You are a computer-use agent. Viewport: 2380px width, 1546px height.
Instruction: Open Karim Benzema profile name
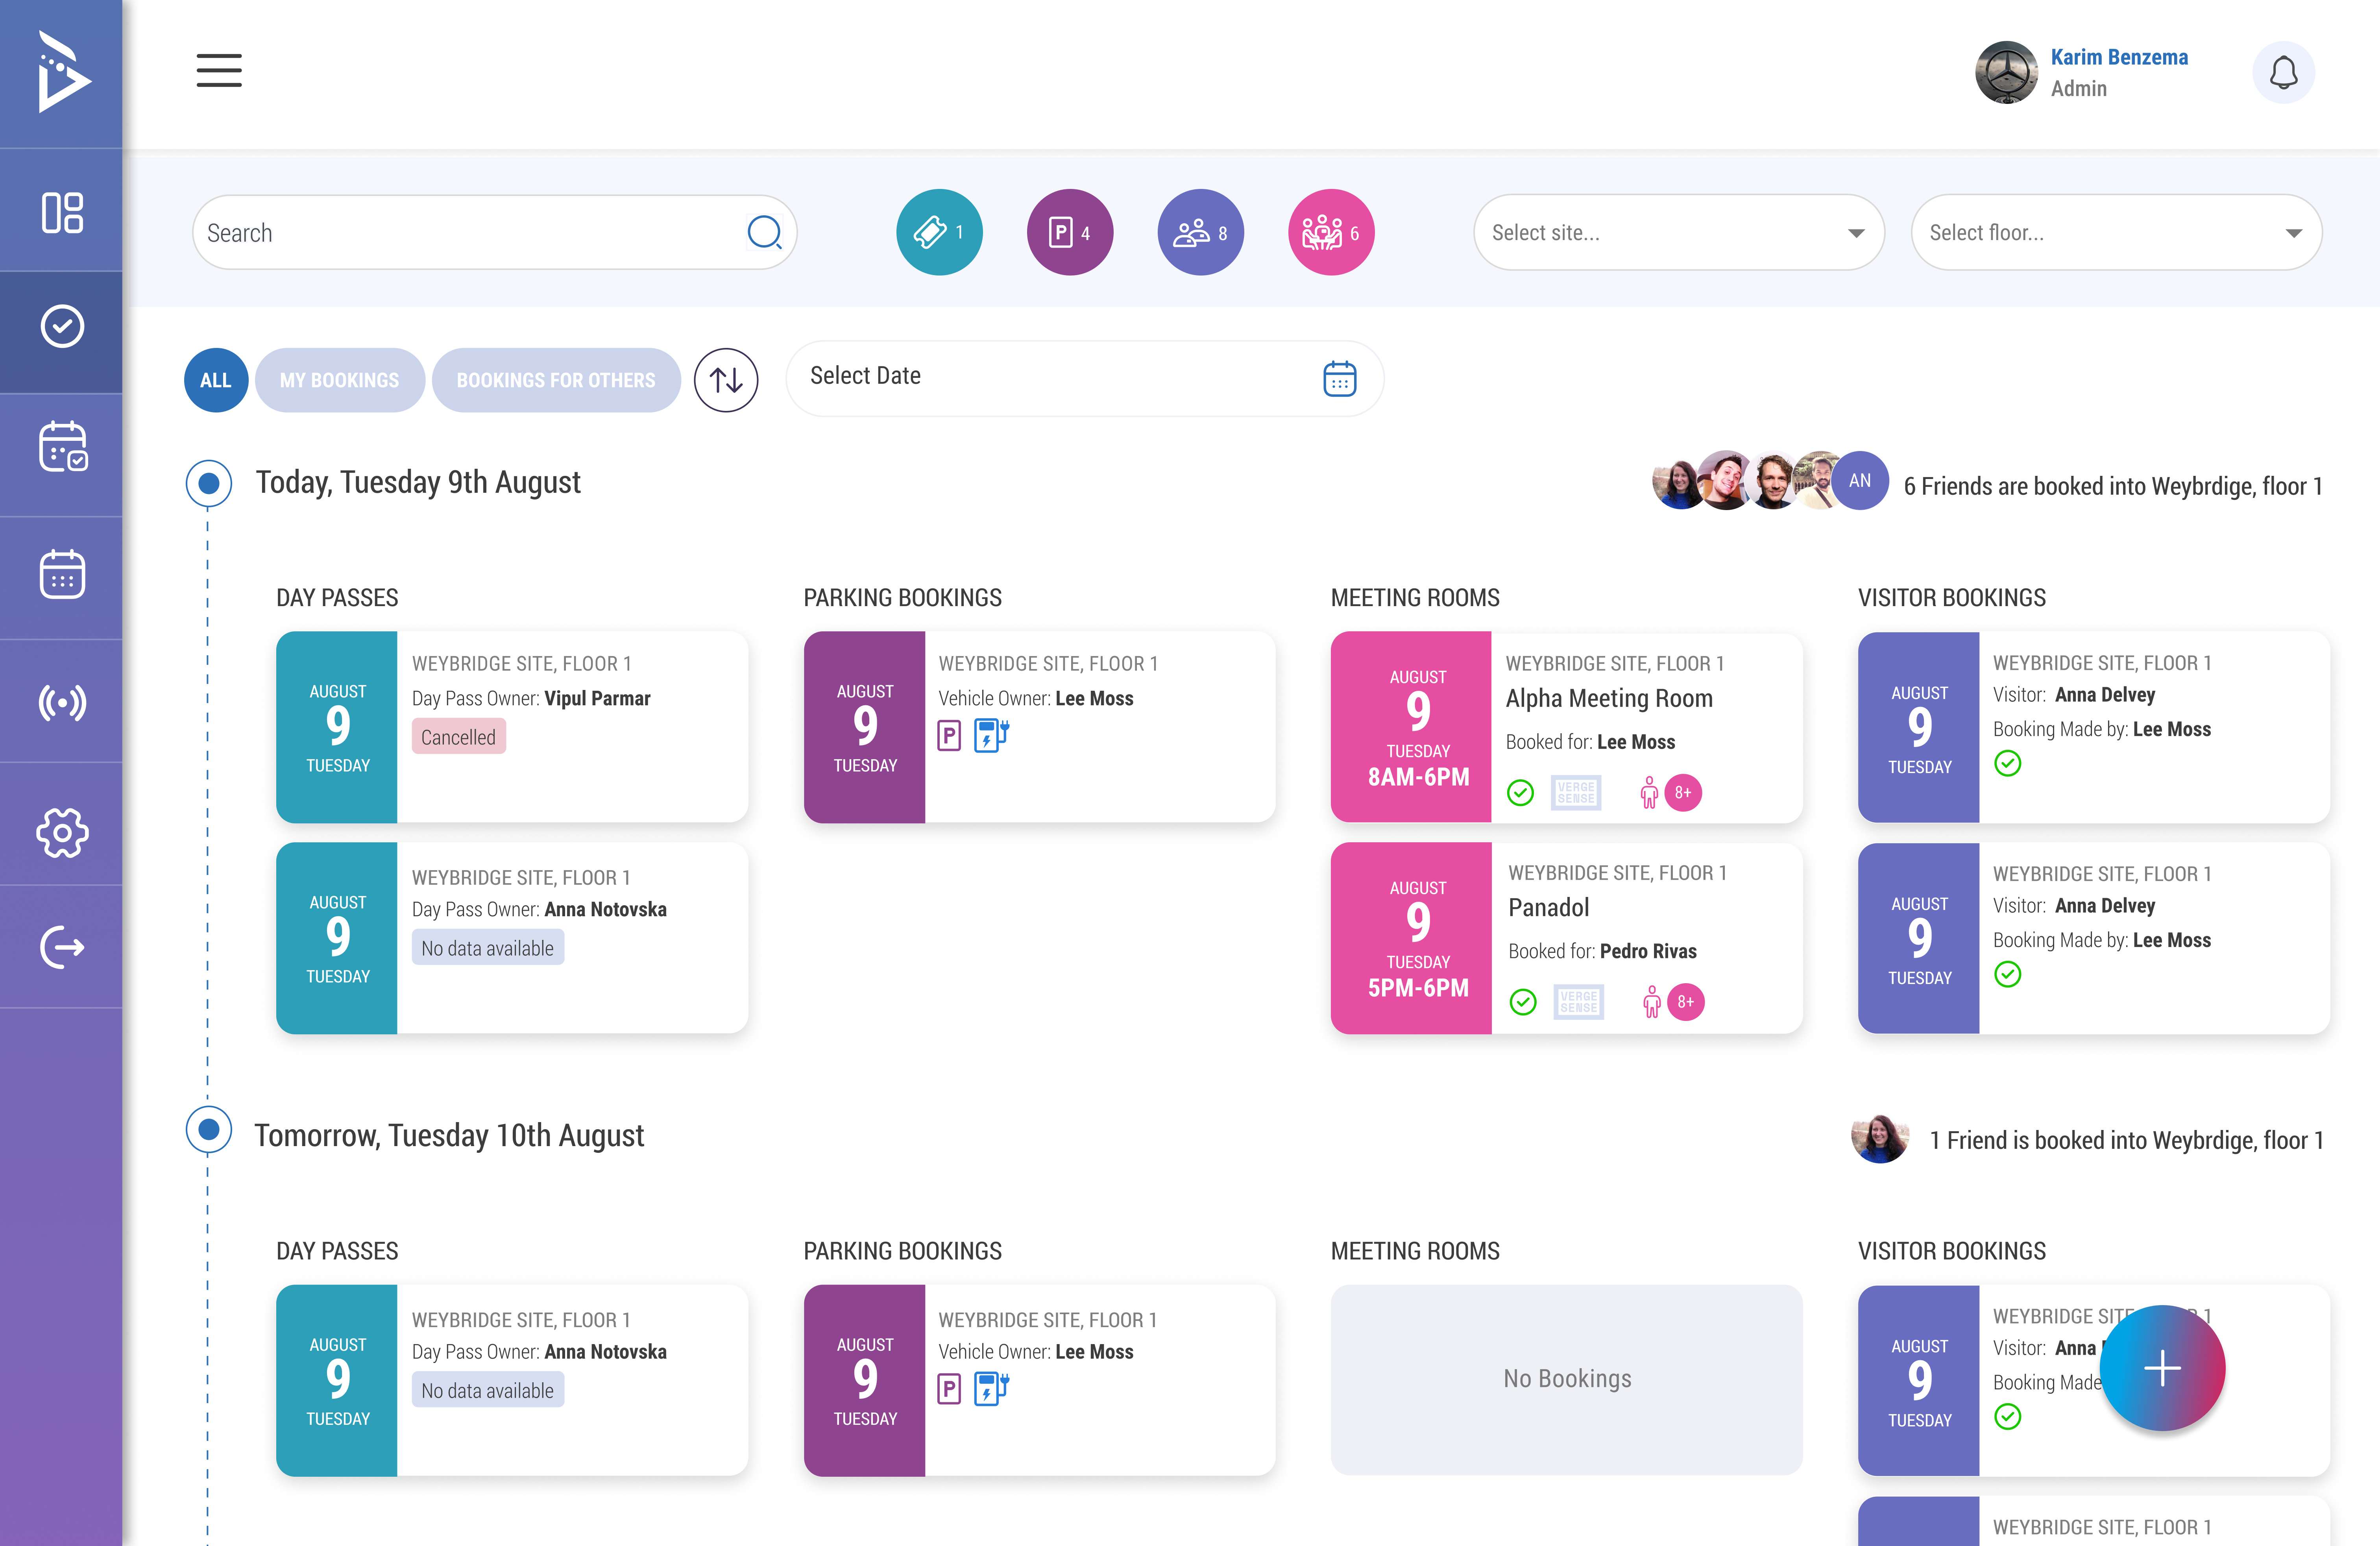tap(2119, 57)
